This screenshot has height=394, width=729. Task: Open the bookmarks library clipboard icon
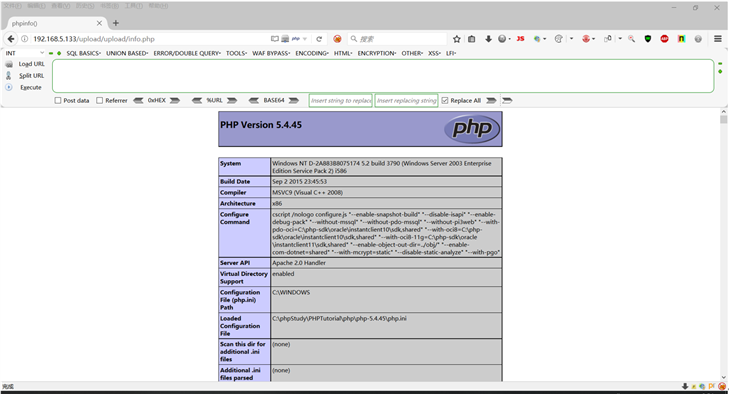(x=471, y=39)
